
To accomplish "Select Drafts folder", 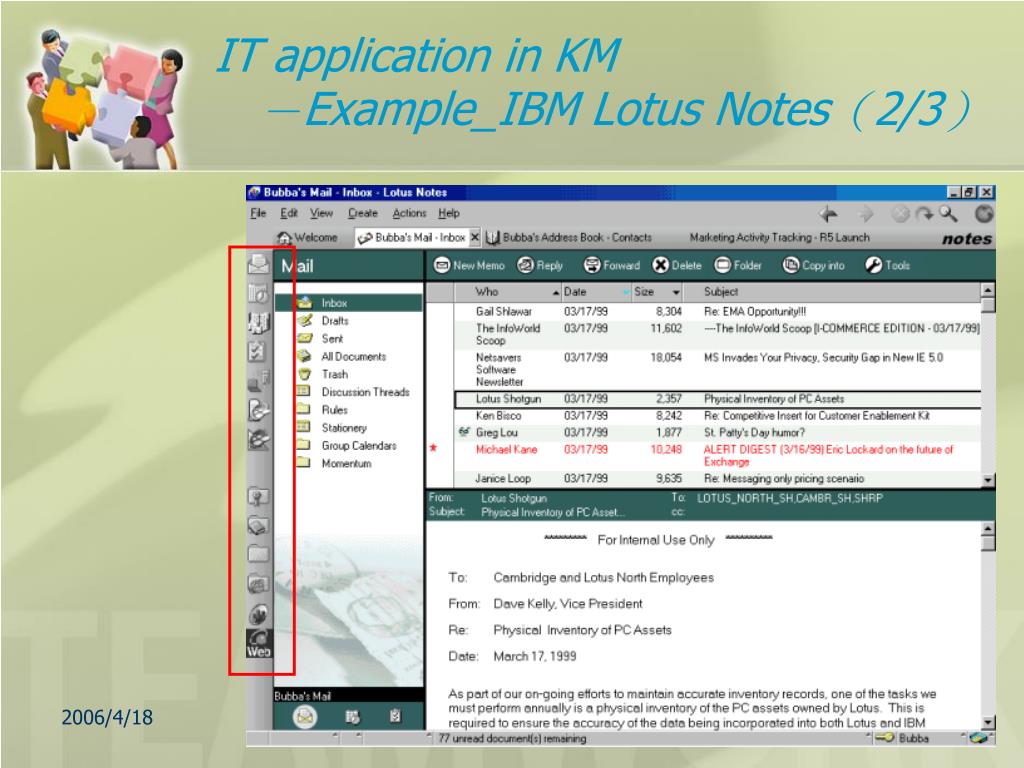I will [335, 321].
